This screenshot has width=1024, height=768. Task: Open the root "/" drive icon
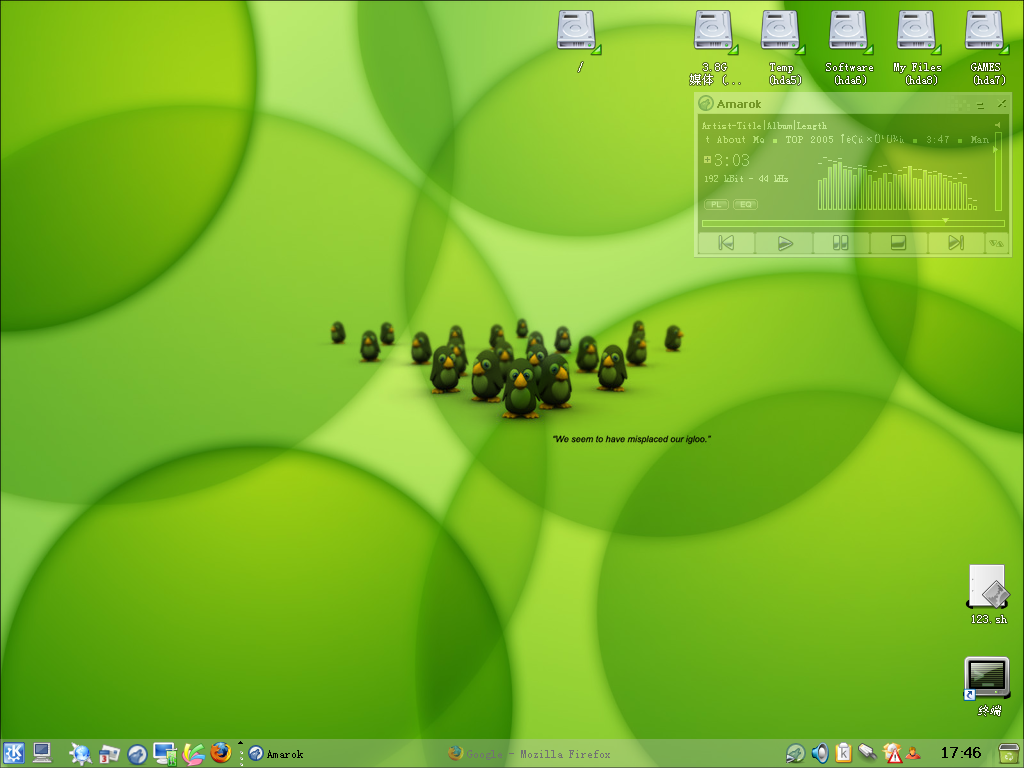click(579, 40)
